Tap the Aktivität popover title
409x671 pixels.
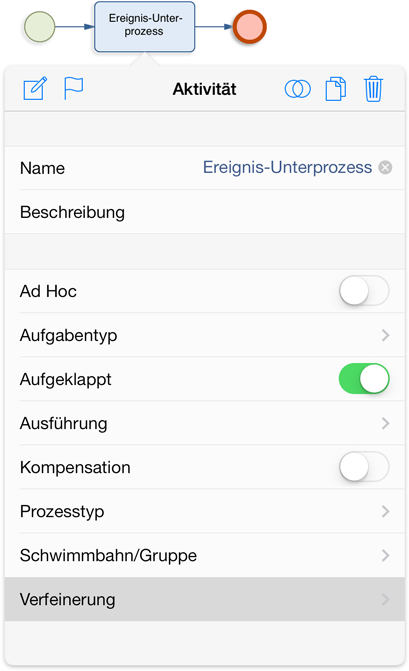click(204, 89)
